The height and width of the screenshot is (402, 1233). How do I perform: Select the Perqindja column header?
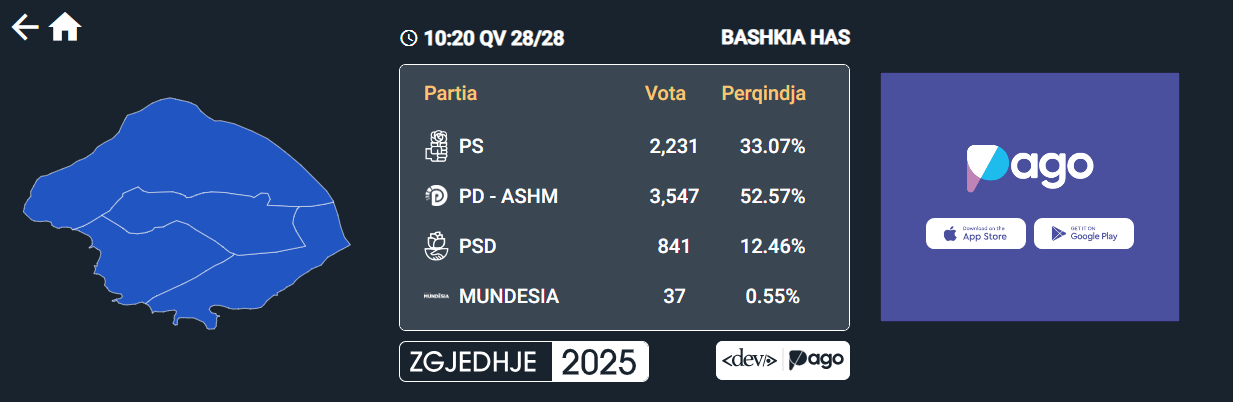[x=763, y=94]
